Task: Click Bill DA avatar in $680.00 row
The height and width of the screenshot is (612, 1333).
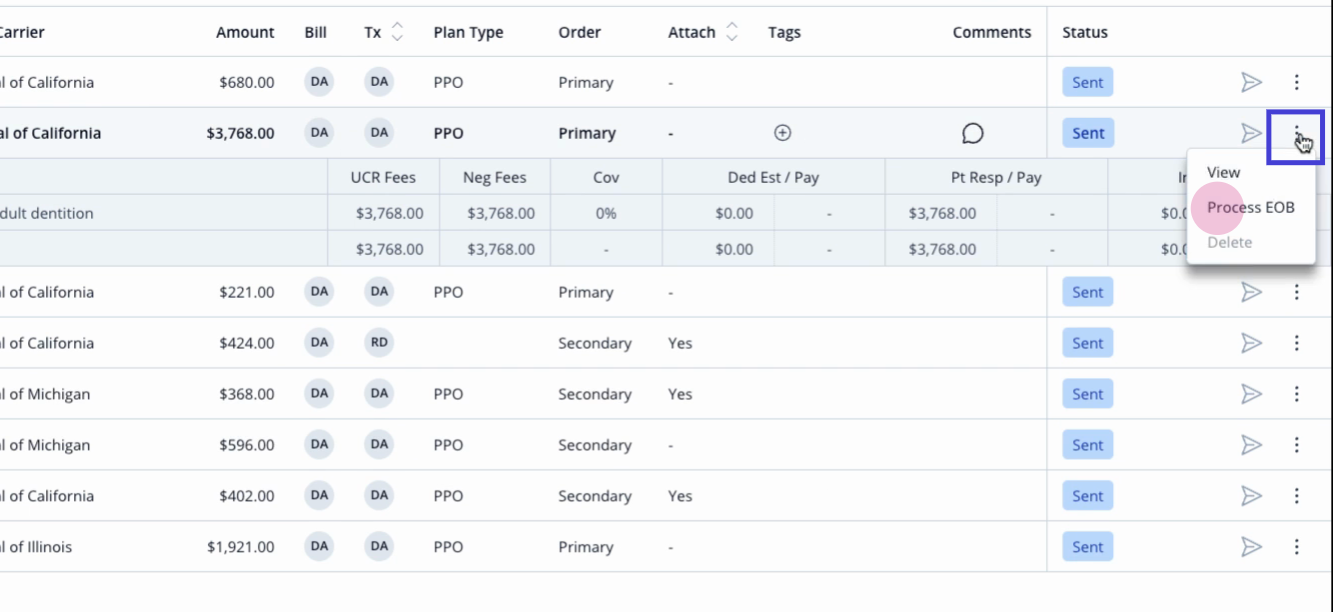Action: point(319,82)
